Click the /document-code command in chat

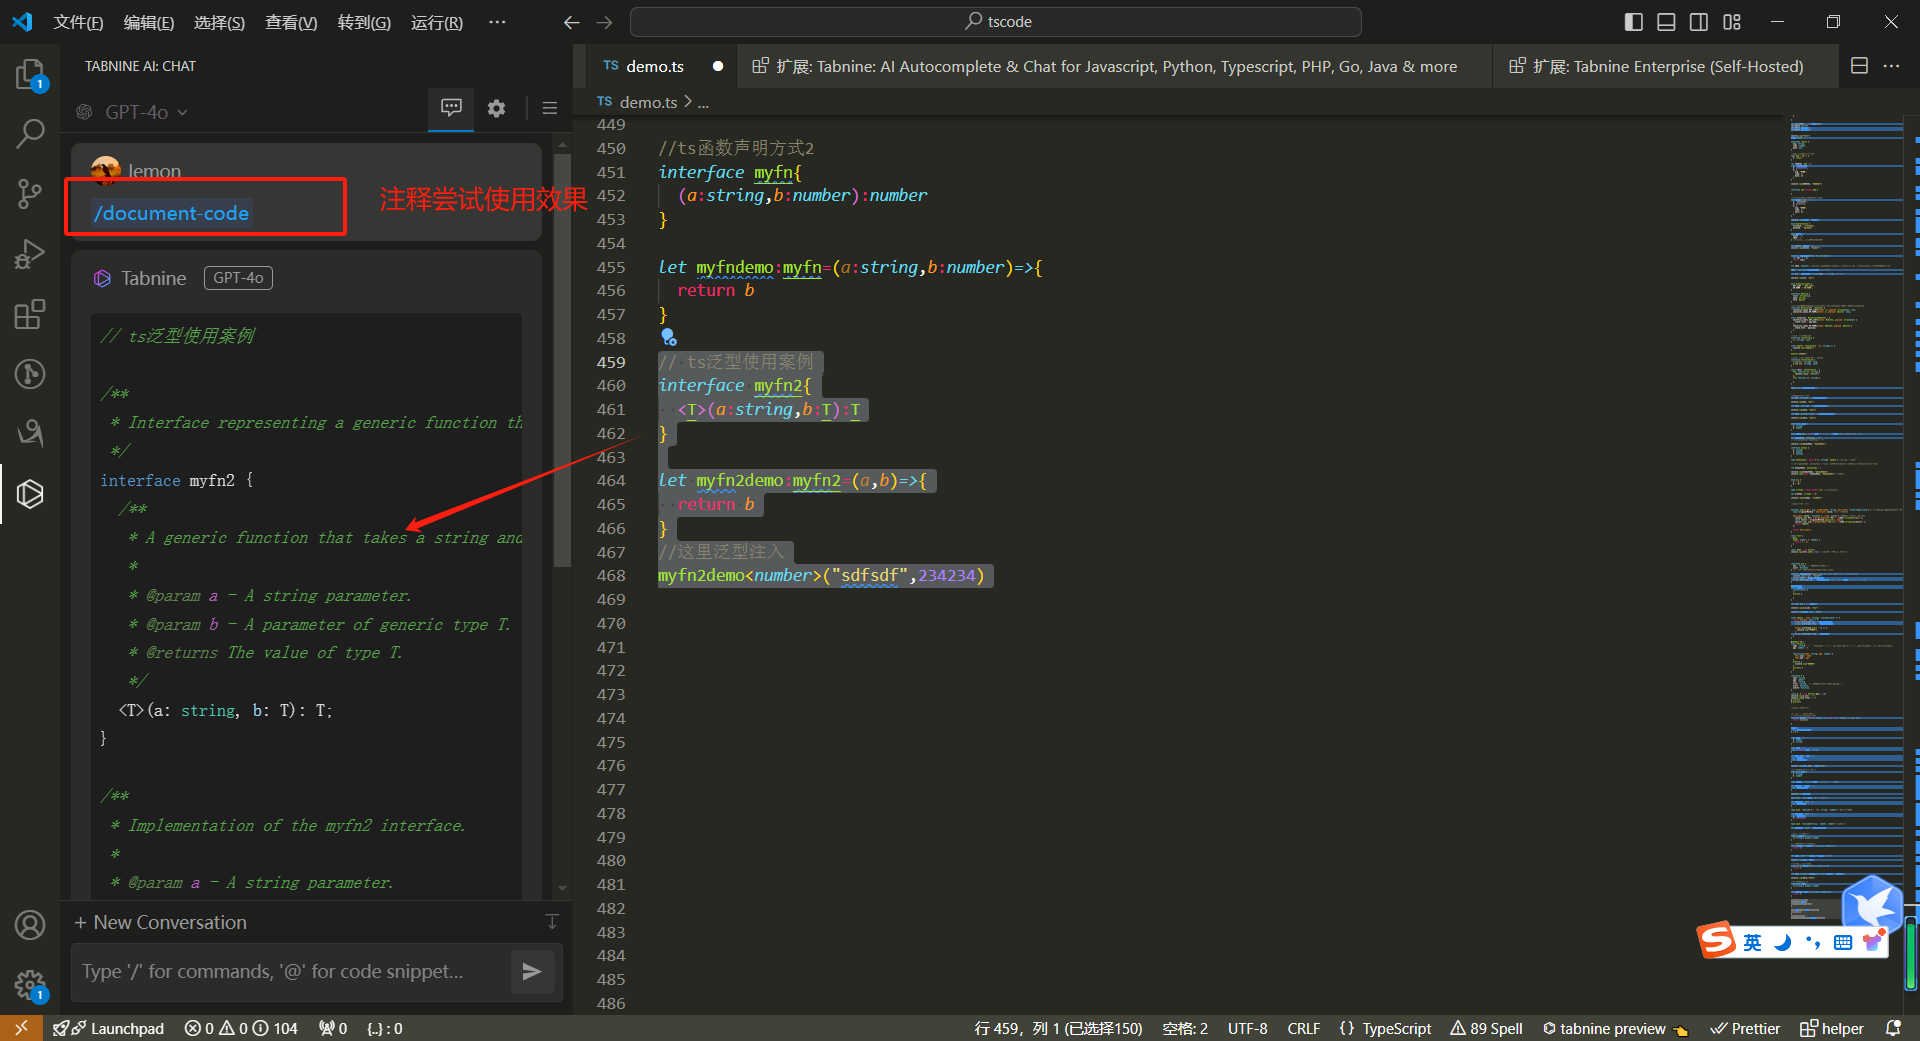pyautogui.click(x=171, y=213)
